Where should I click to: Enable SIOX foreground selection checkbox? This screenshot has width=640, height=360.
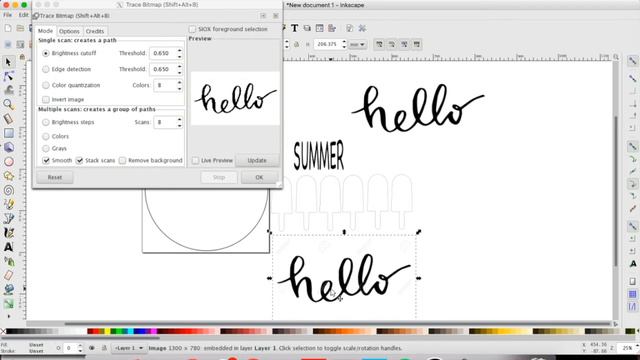[x=192, y=29]
